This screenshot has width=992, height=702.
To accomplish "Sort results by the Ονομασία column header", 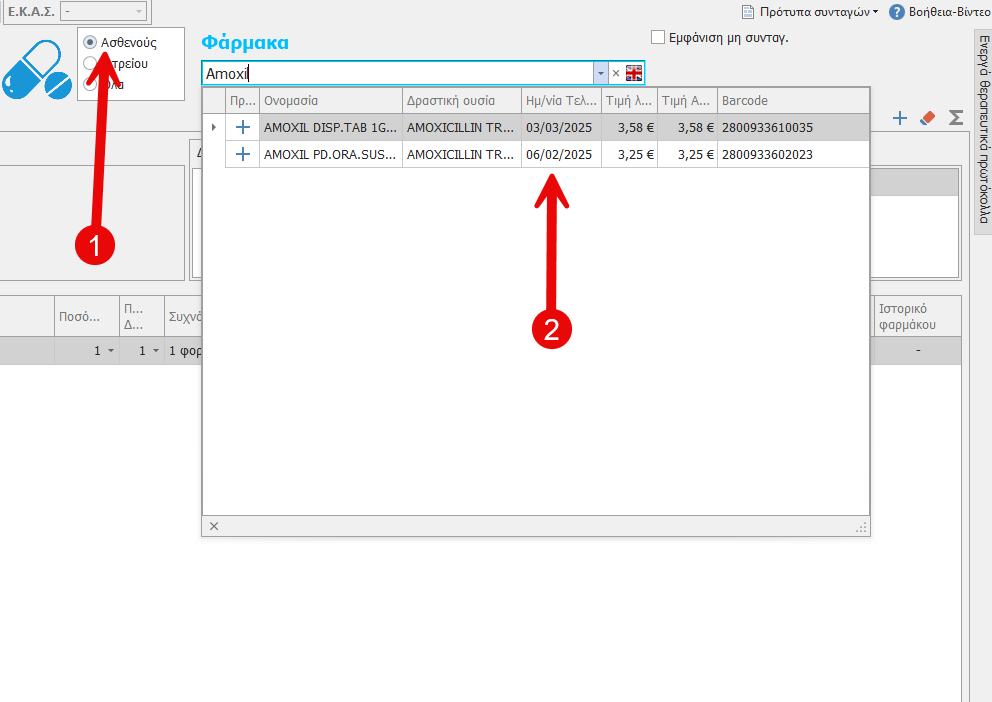I will 330,101.
